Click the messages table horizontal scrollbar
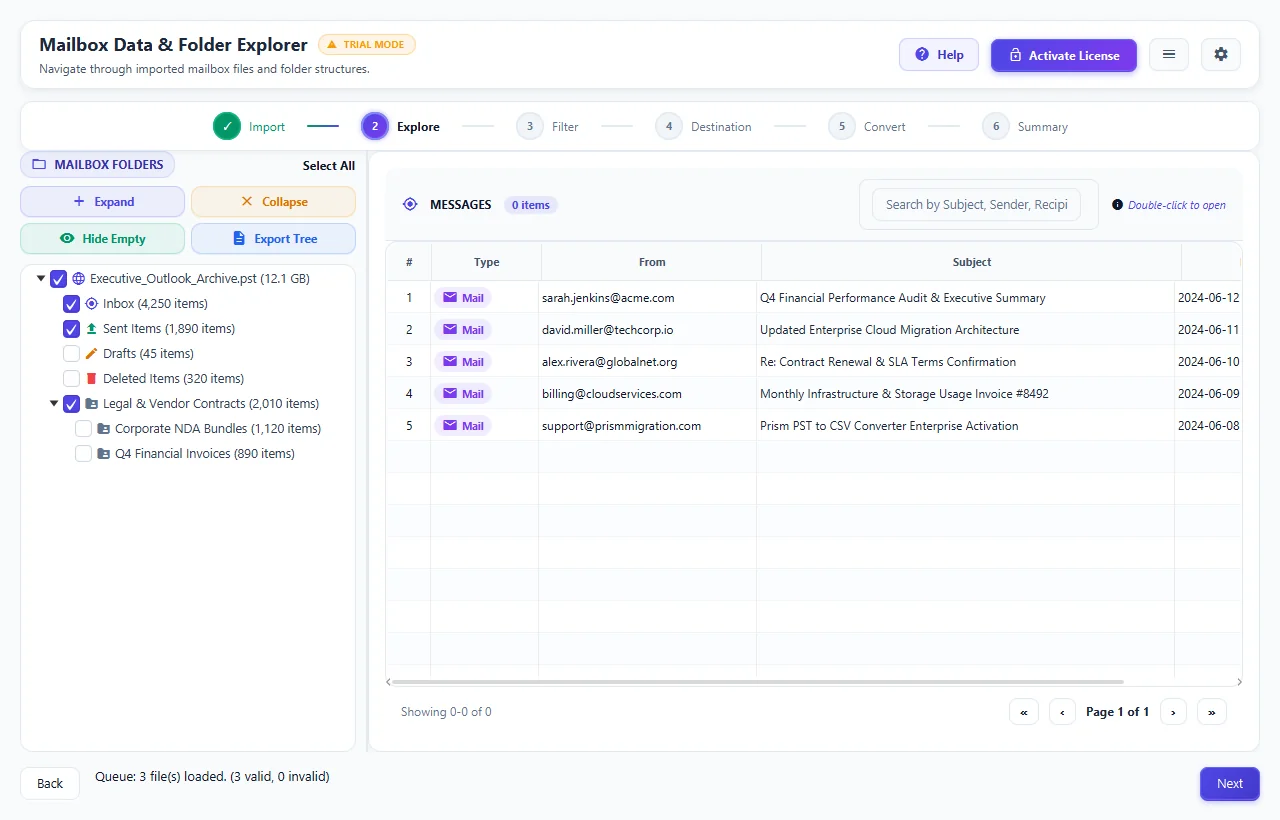The image size is (1280, 820). 758,682
